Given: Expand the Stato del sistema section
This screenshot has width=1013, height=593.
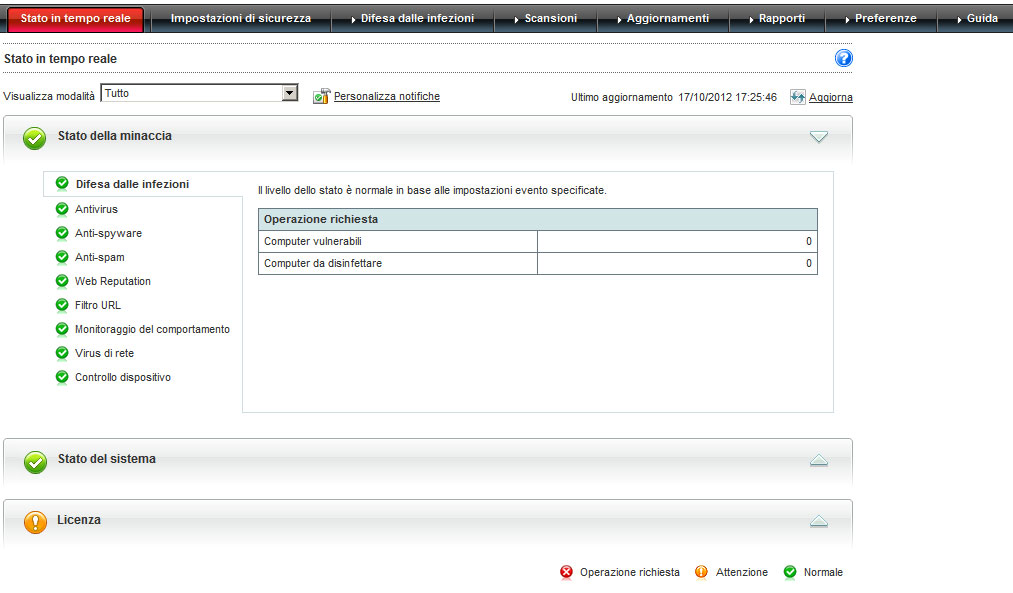Looking at the screenshot, I should coord(819,460).
